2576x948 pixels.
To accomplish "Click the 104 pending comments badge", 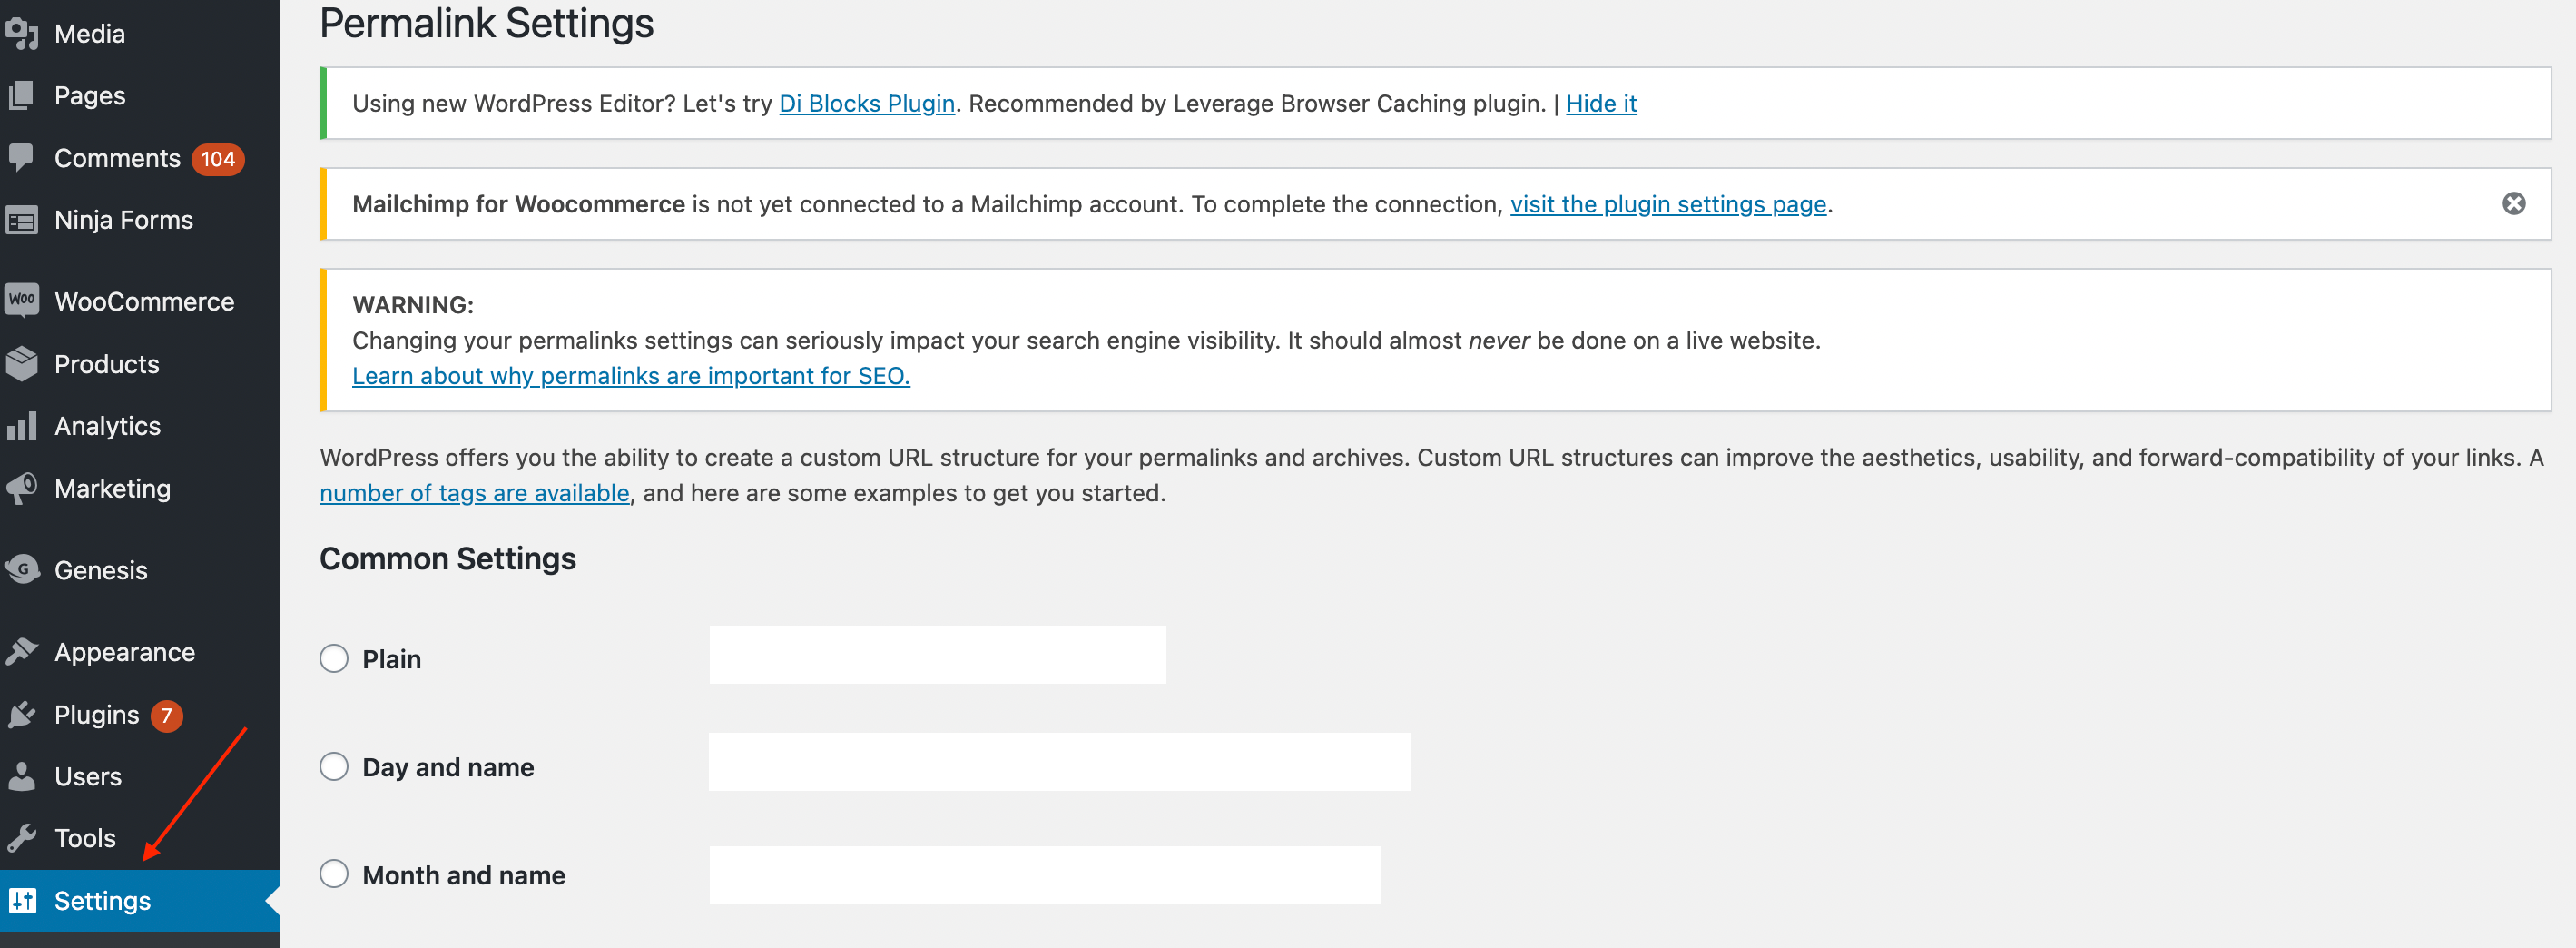I will pyautogui.click(x=218, y=159).
